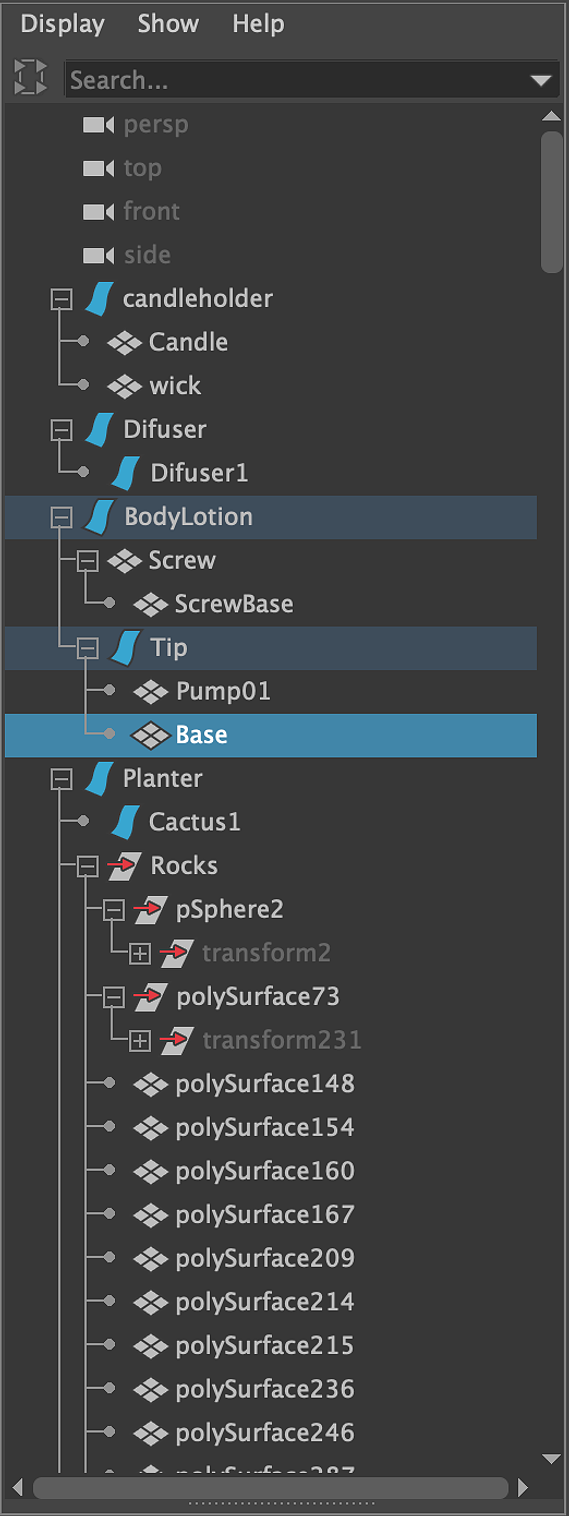Expand the transform2 node
The height and width of the screenshot is (1516, 569).
[x=140, y=954]
